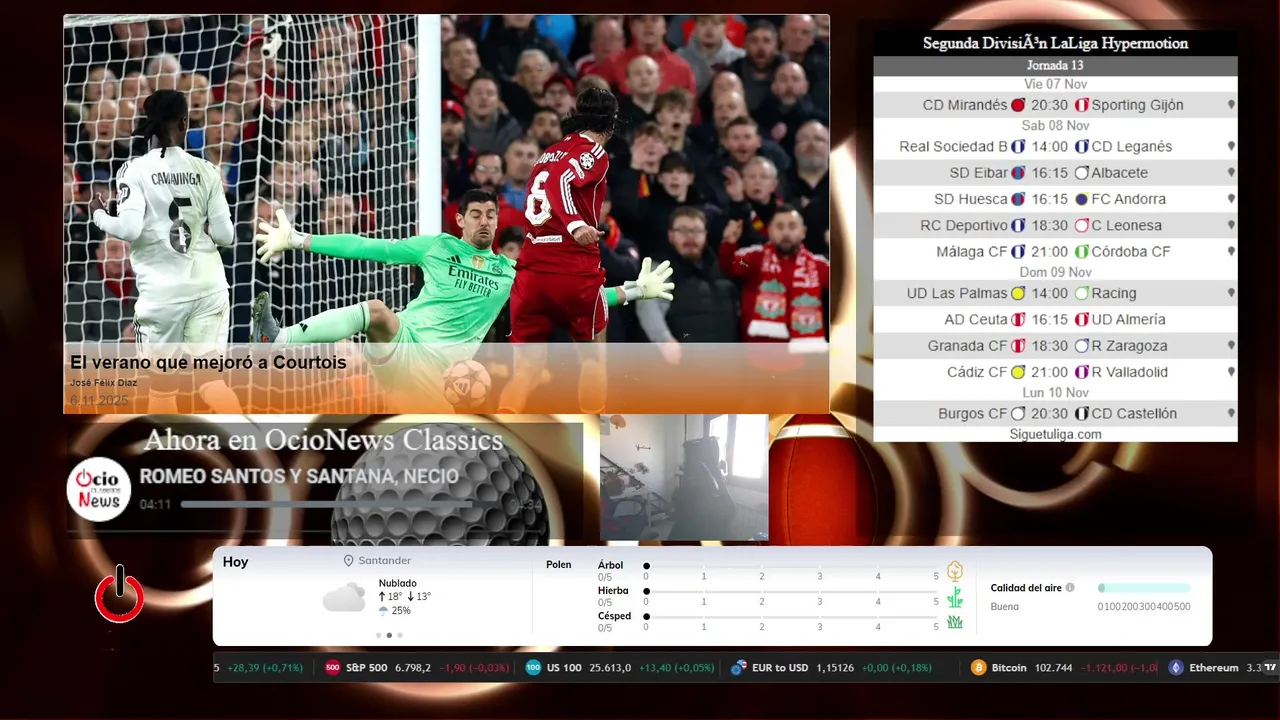Select third weather carousel dot

[400, 635]
